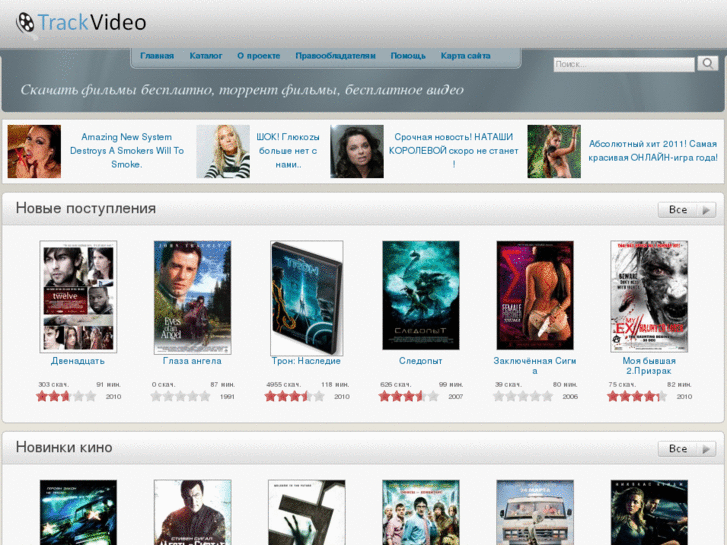The height and width of the screenshot is (545, 727).
Task: Open the Правообладателям menu item
Action: click(335, 56)
